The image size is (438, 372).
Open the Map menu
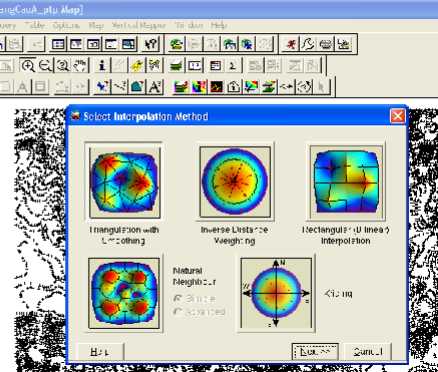96,25
